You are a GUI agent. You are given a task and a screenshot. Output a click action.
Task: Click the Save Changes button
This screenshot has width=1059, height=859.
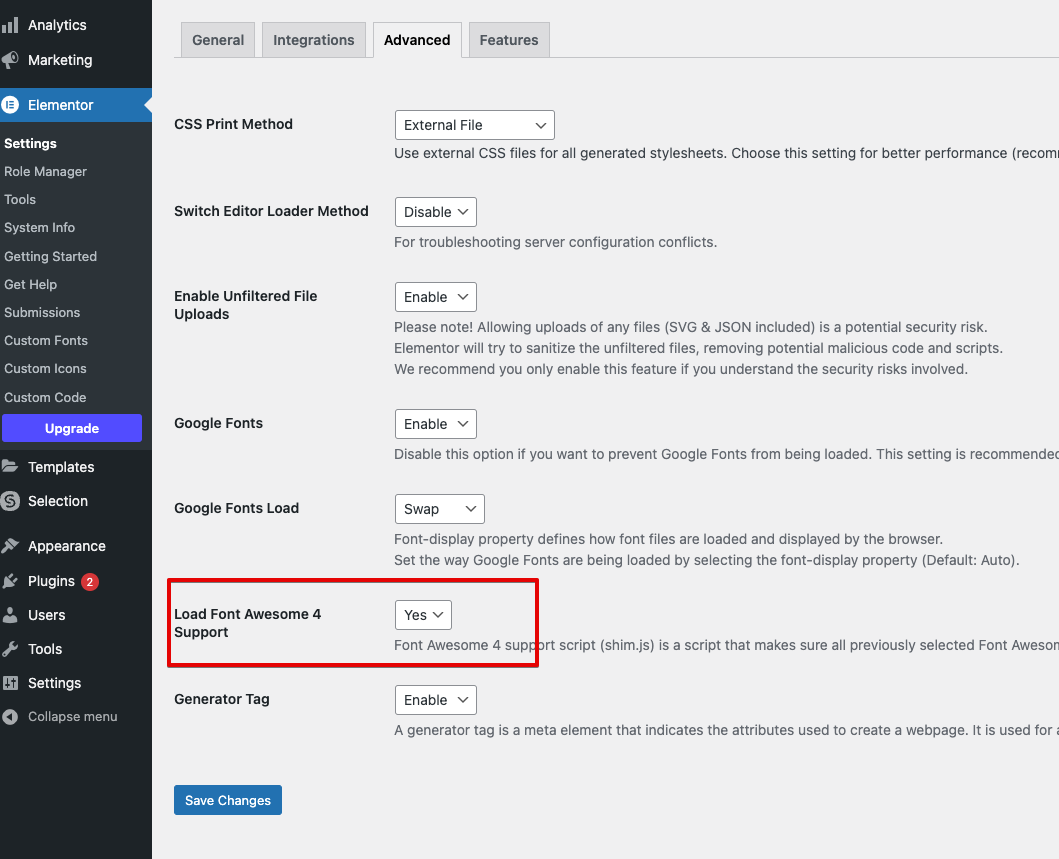(227, 800)
